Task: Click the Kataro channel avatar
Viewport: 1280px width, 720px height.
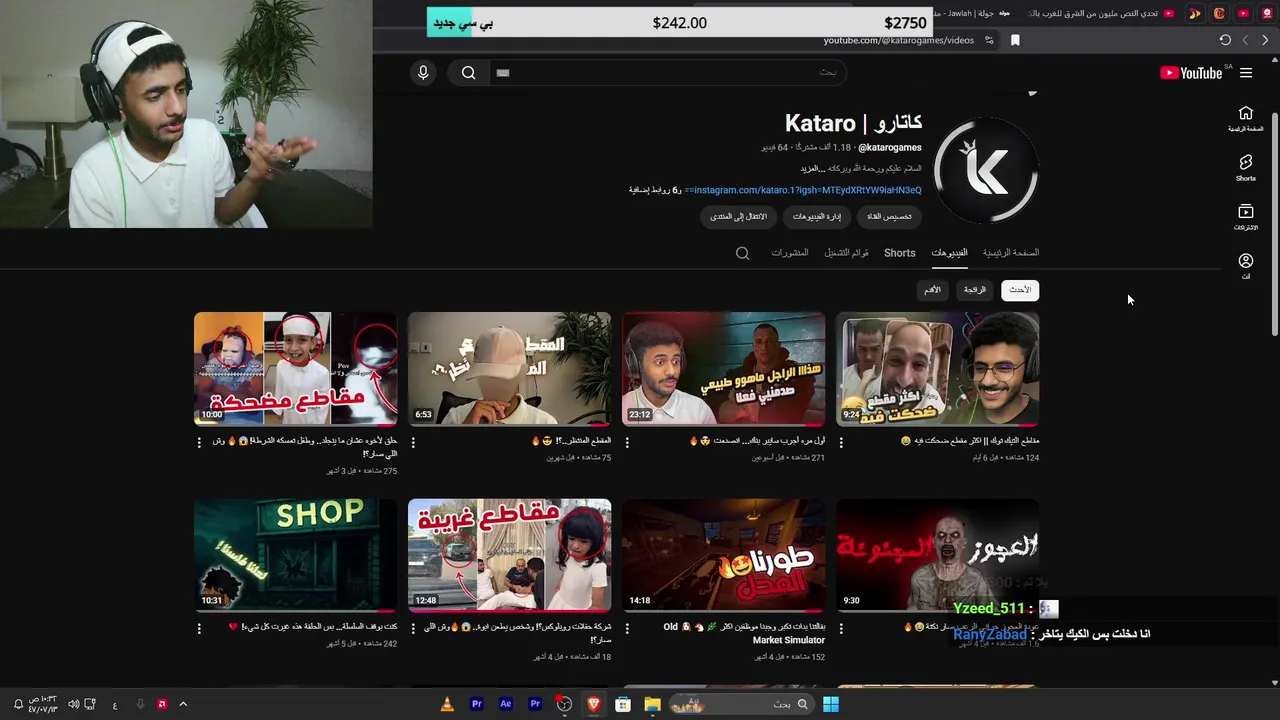Action: pyautogui.click(x=985, y=171)
